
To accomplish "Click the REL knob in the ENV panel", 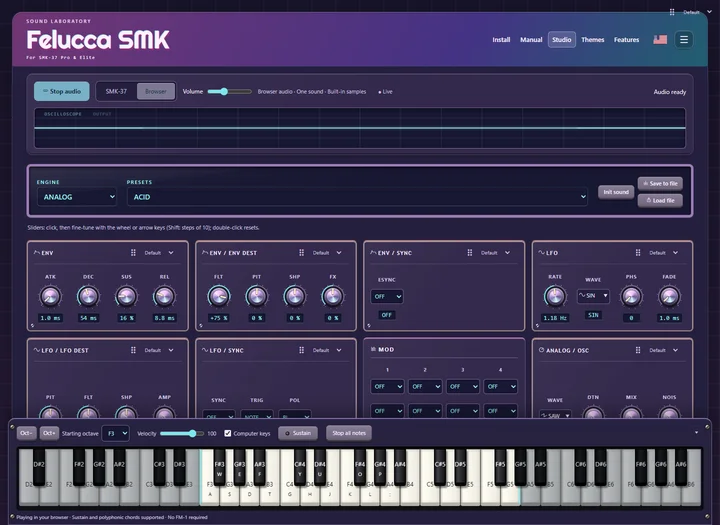I will pos(164,296).
